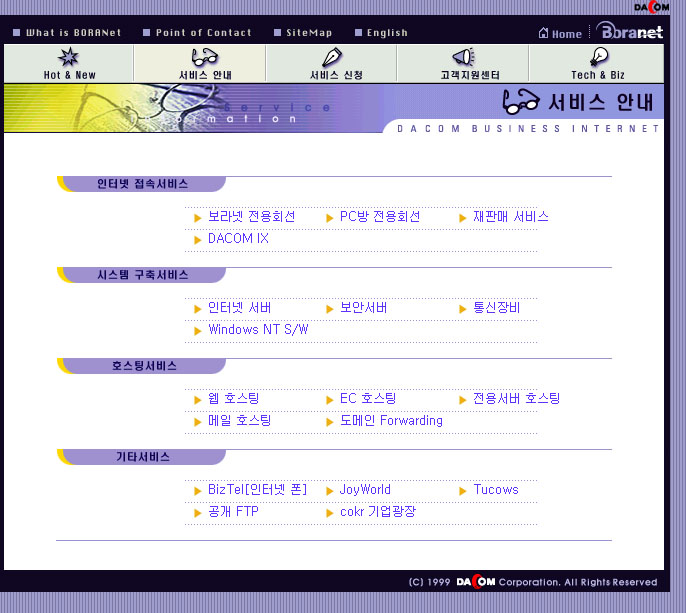Viewport: 686px width, 613px height.
Task: Open the What is BORANet menu item
Action: [x=73, y=33]
